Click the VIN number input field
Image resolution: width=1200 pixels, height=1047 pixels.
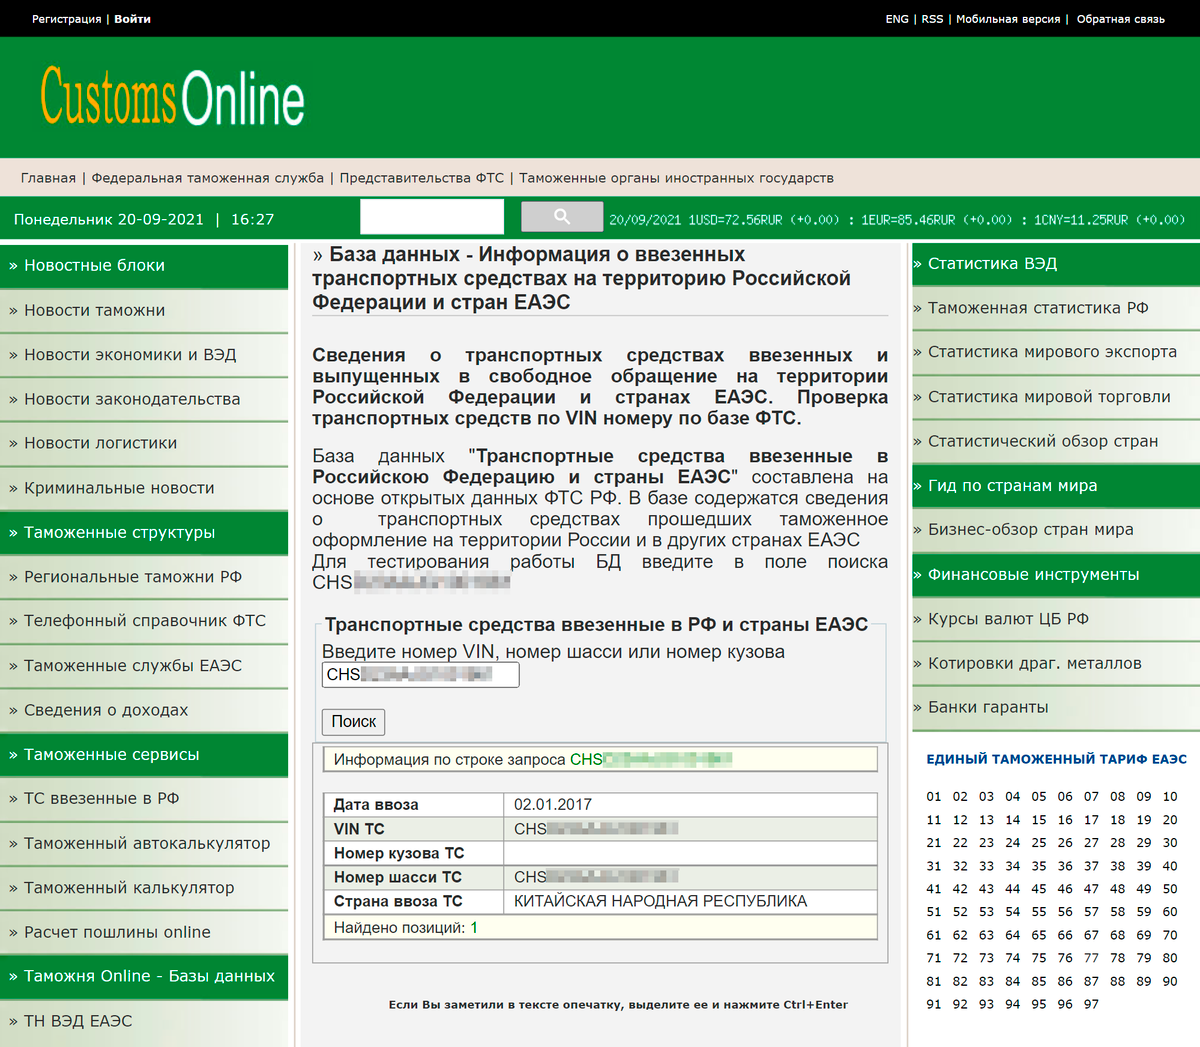(x=420, y=675)
